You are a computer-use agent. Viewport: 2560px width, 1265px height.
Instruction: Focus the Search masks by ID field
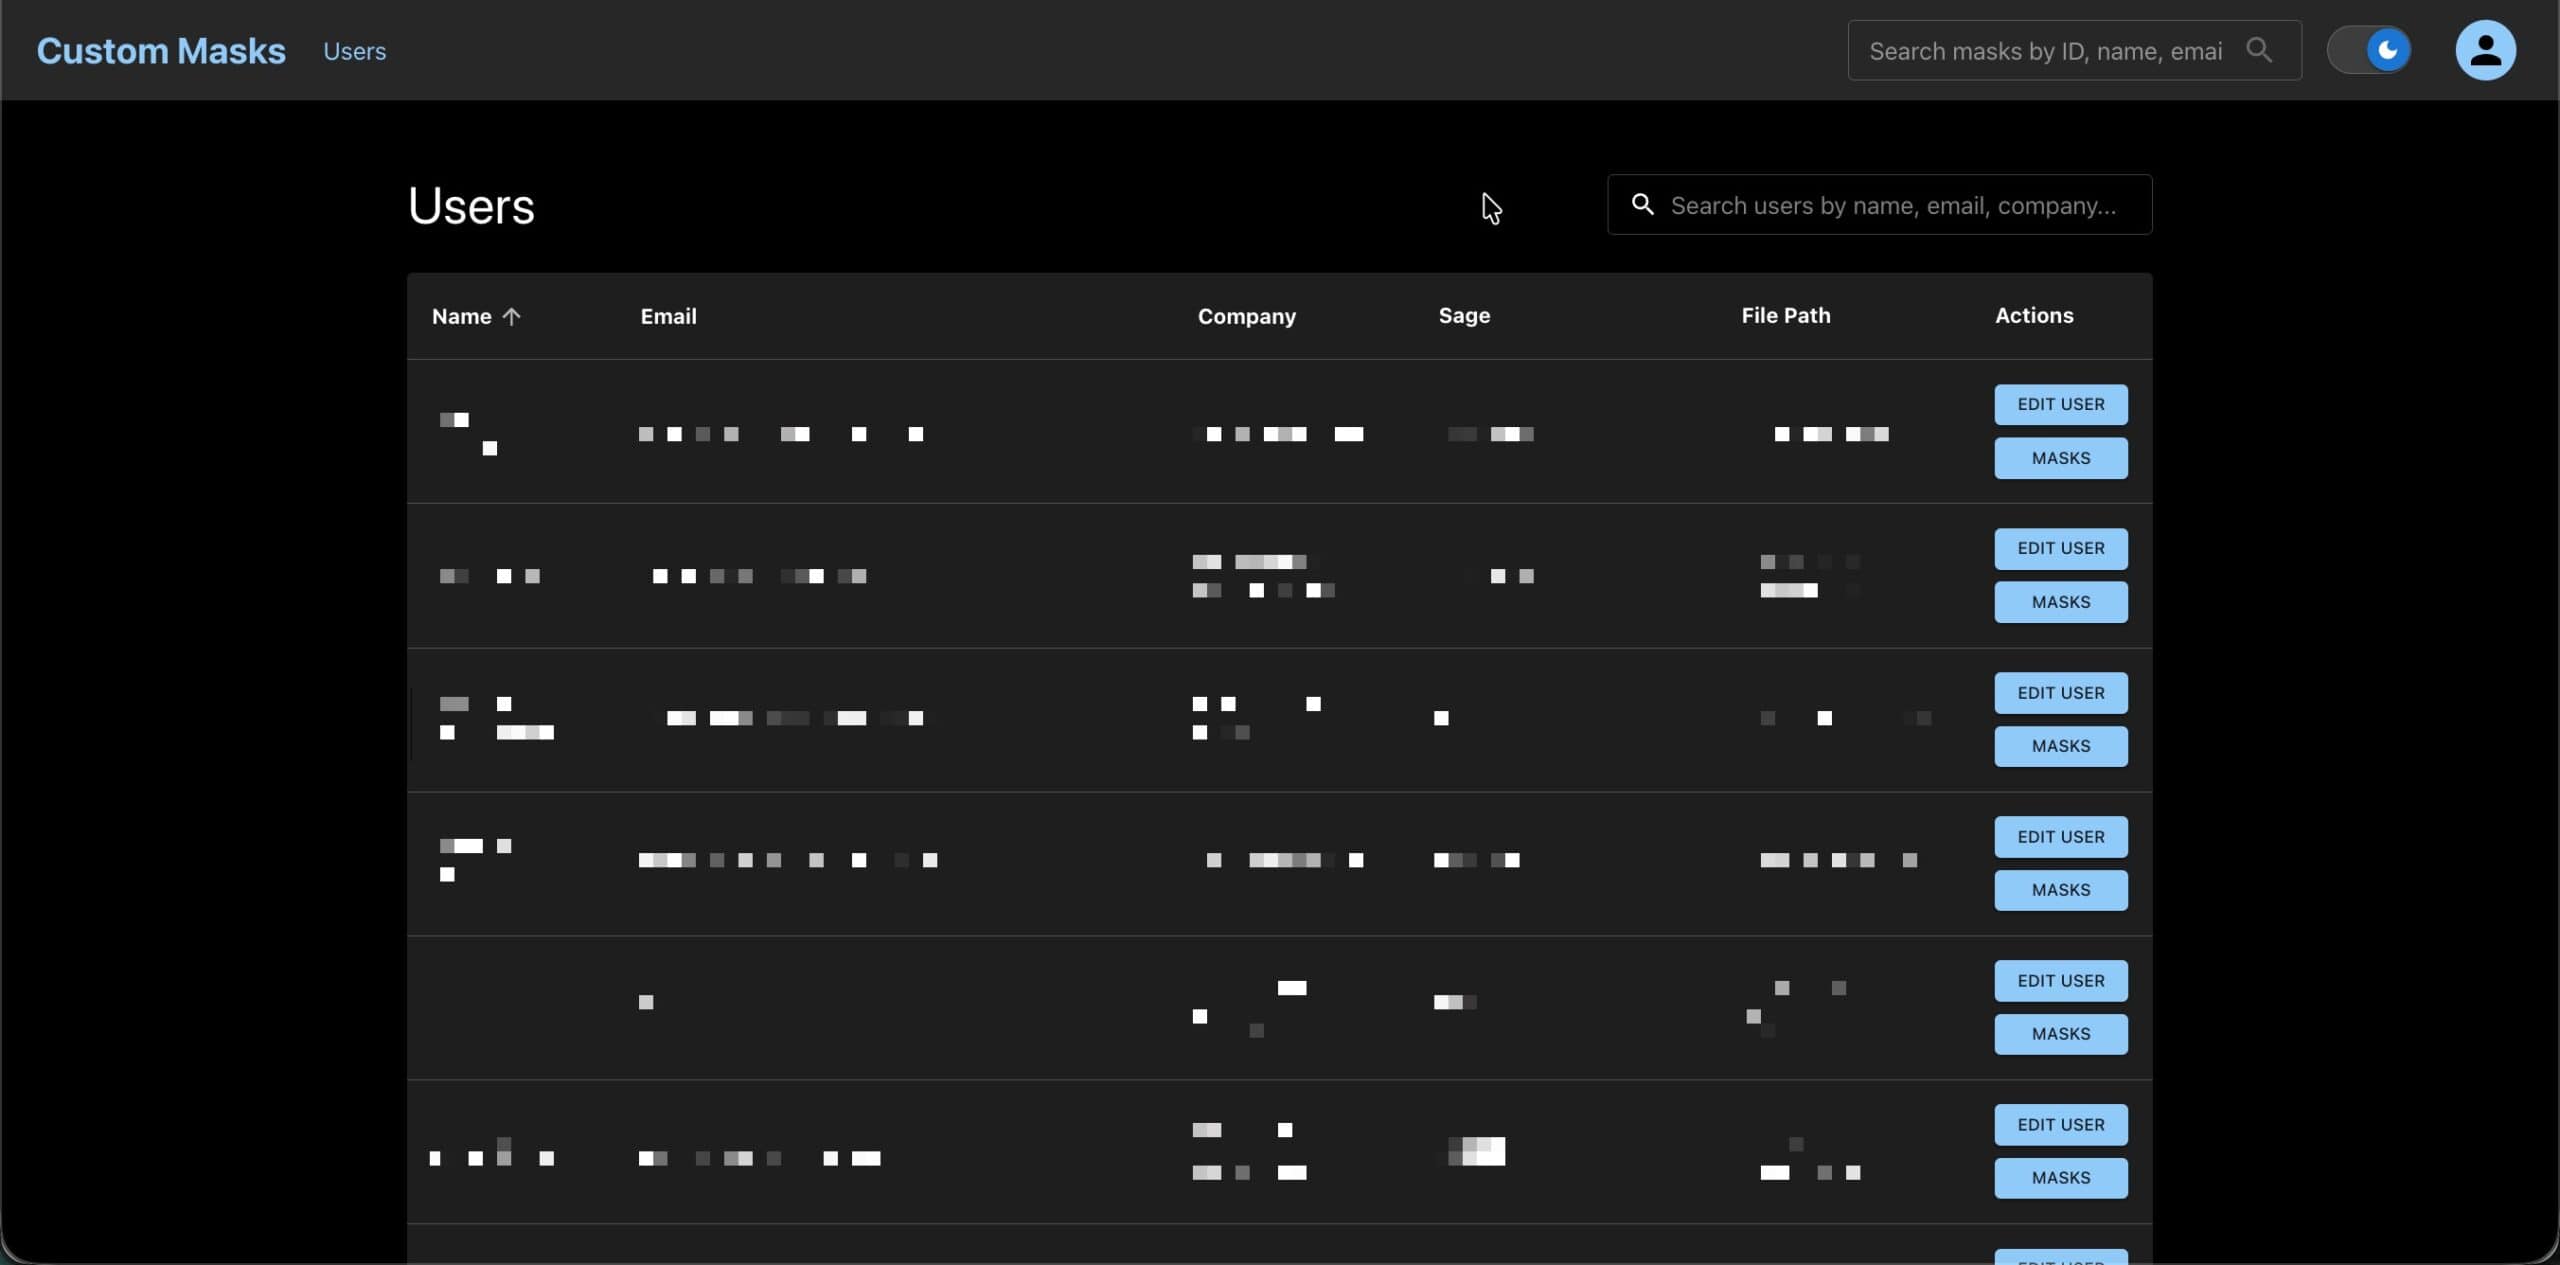2044,51
